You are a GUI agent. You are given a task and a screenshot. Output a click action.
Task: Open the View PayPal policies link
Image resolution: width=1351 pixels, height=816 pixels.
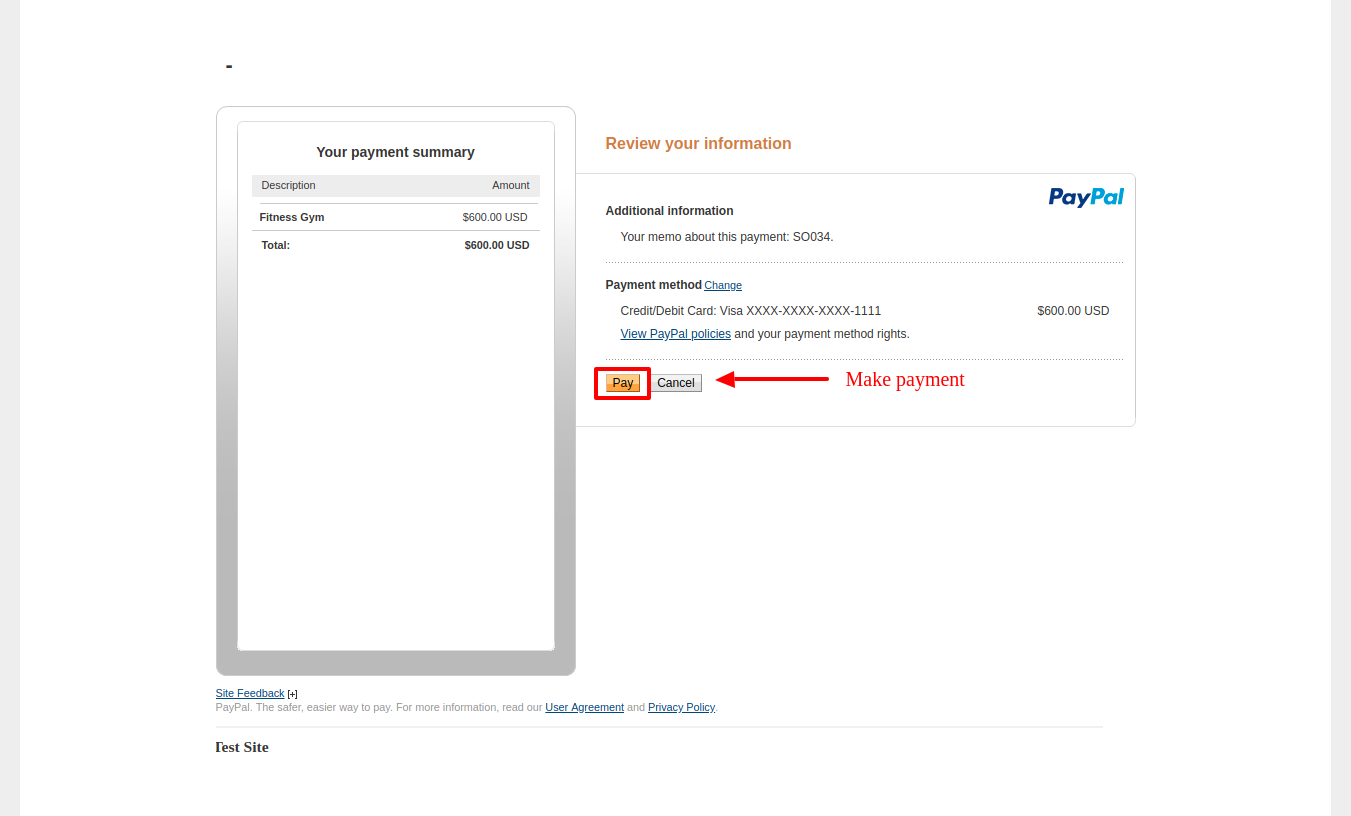(676, 334)
